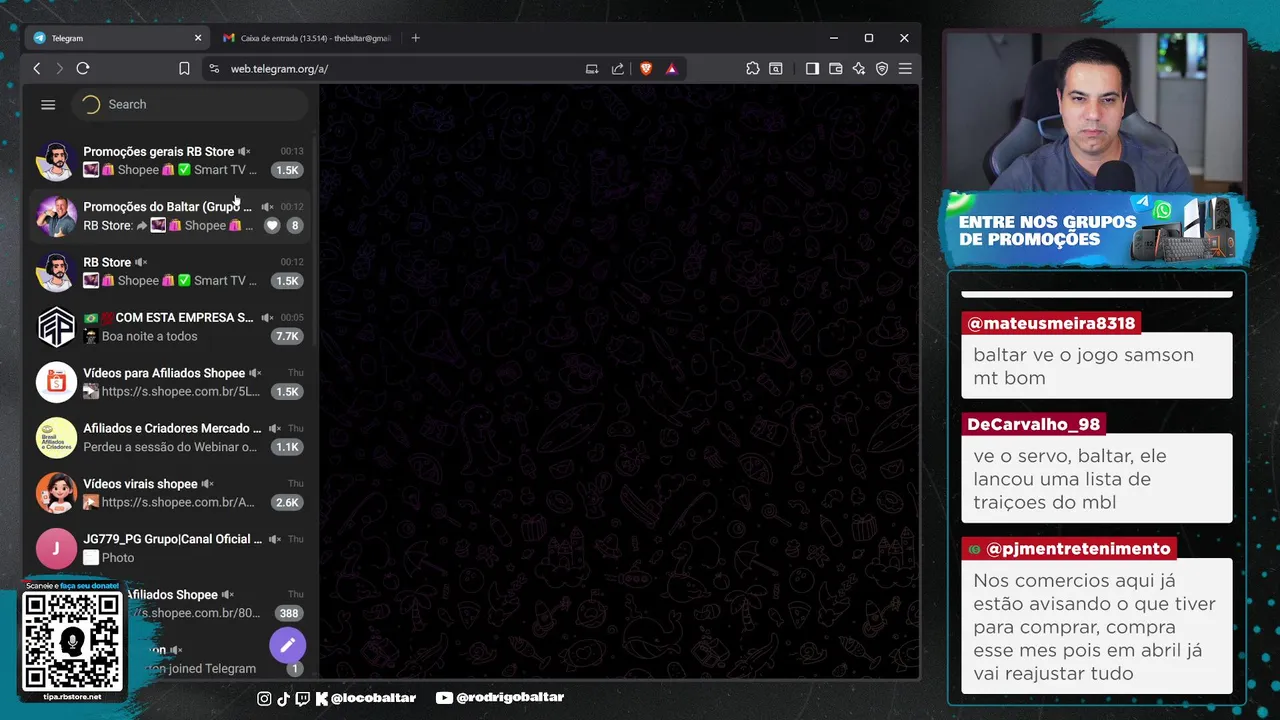This screenshot has height=720, width=1280.
Task: Open Telegram's hamburger main menu
Action: pos(48,104)
